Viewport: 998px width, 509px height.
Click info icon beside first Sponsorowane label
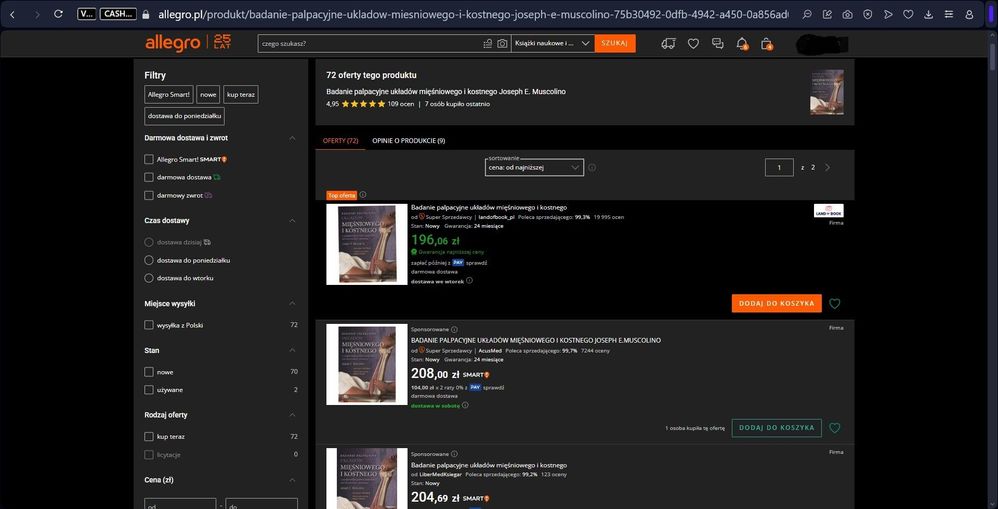tap(454, 329)
